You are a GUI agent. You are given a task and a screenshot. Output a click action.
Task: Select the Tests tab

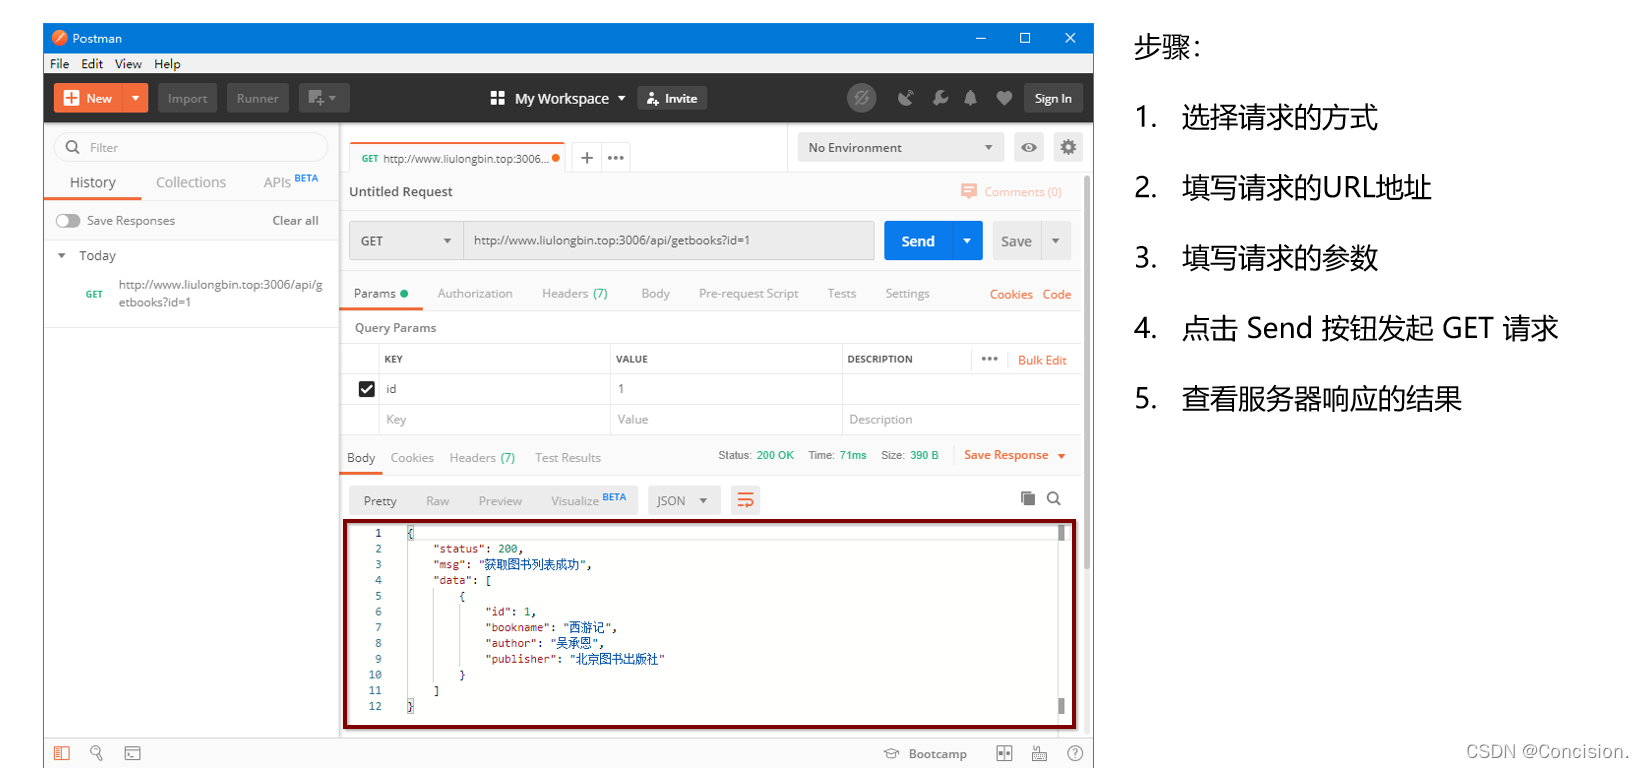(x=842, y=293)
